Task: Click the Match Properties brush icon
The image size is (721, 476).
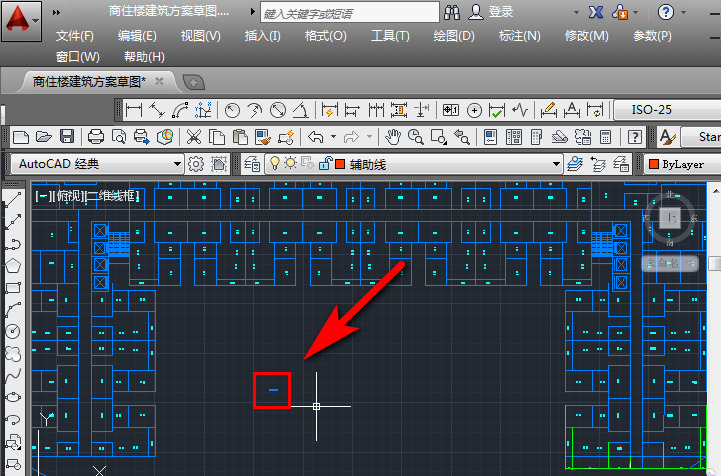Action: (x=263, y=137)
